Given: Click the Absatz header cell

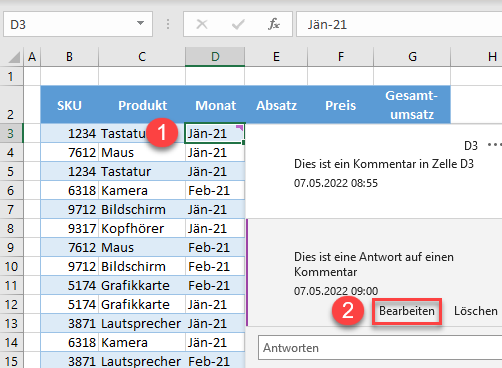Looking at the screenshot, I should pyautogui.click(x=276, y=105).
